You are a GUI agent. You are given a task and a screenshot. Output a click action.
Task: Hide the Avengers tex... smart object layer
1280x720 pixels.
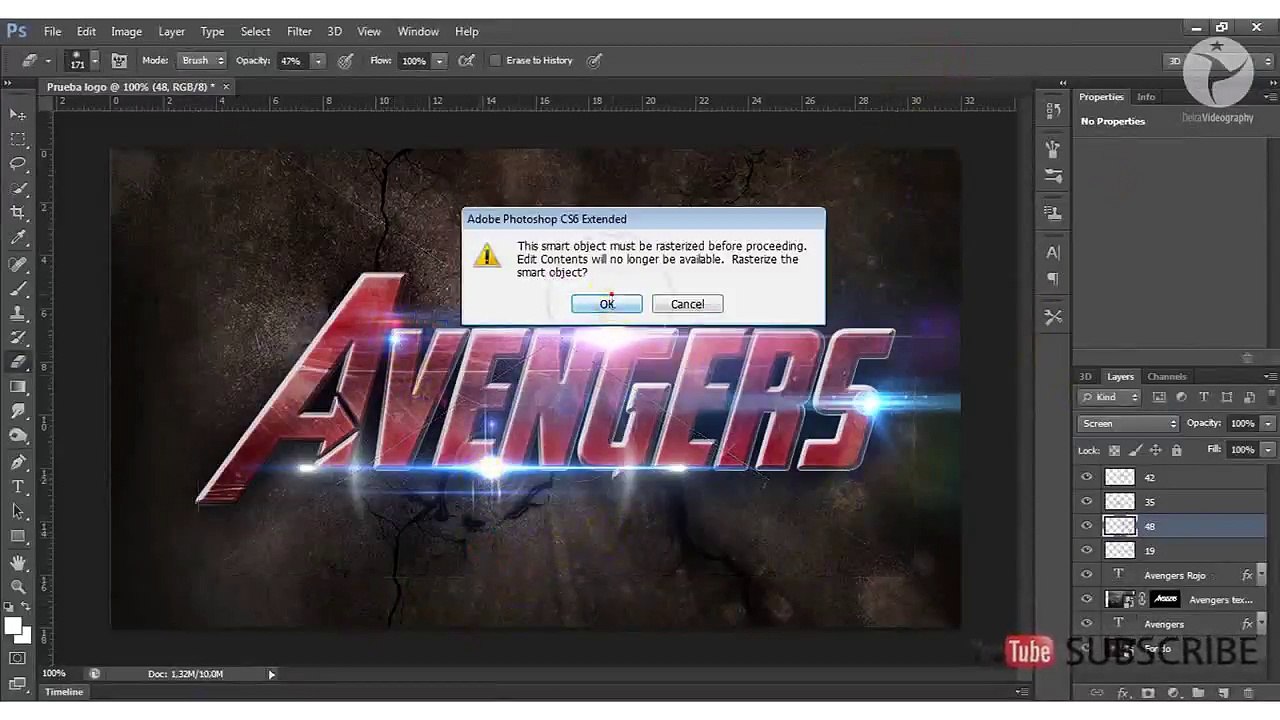tap(1087, 599)
